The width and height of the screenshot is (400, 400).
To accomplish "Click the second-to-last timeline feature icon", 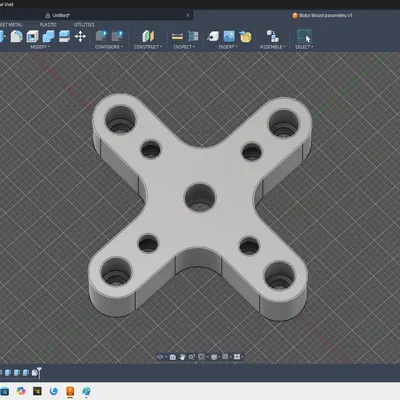I will click(x=26, y=373).
